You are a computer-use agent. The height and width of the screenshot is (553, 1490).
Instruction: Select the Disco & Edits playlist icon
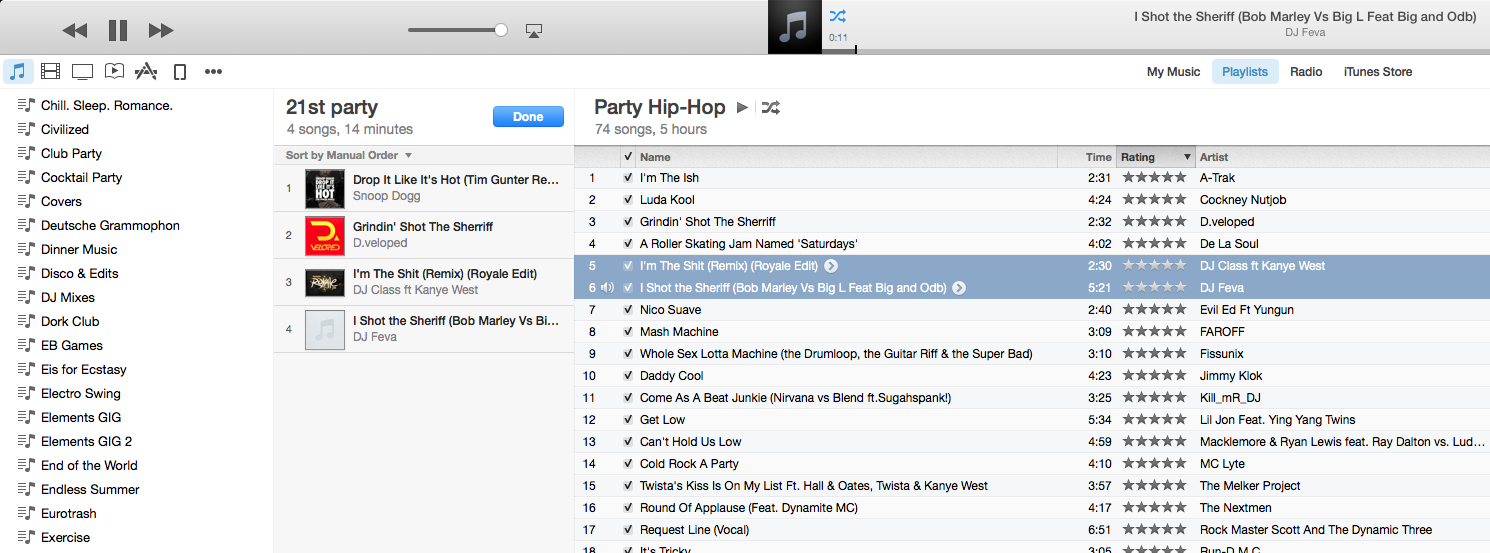click(x=26, y=273)
